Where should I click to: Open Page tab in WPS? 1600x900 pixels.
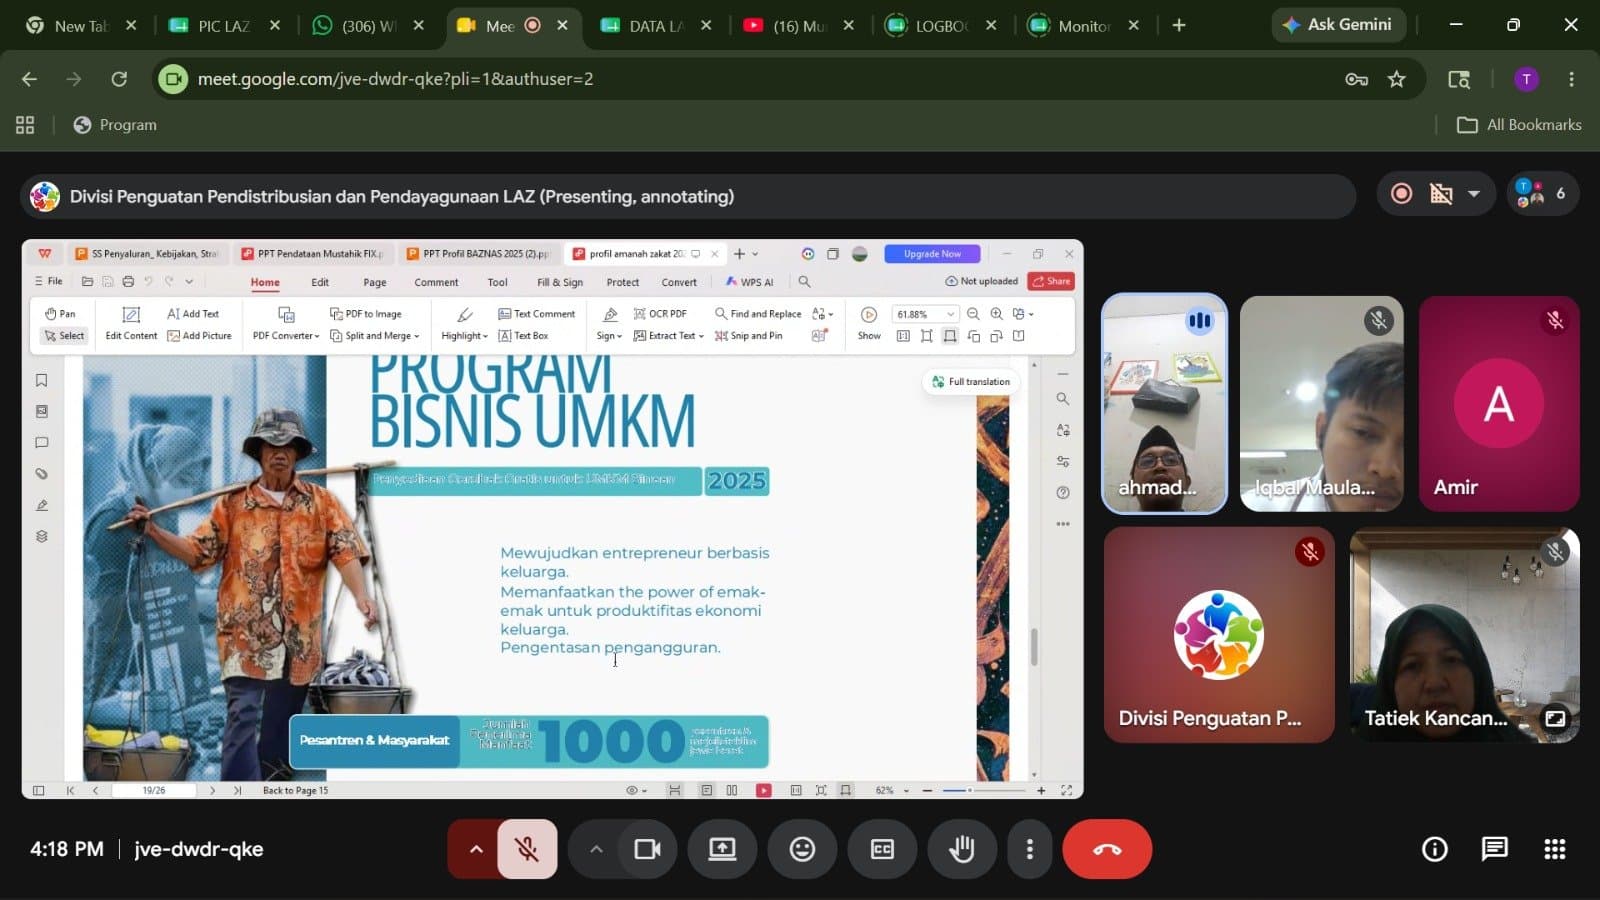[x=375, y=282]
